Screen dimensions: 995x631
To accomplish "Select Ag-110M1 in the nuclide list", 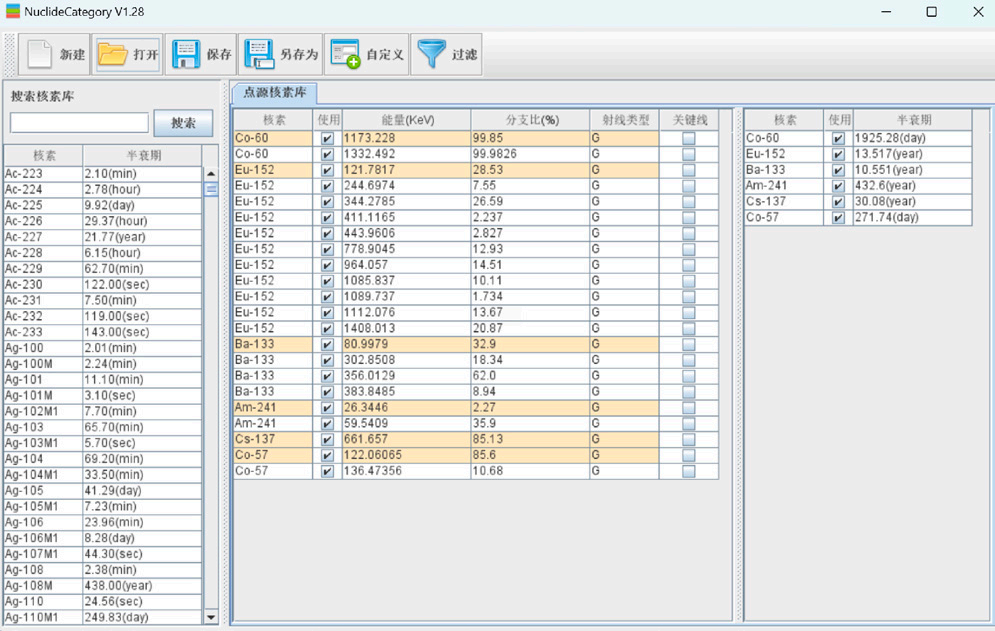I will click(43, 617).
